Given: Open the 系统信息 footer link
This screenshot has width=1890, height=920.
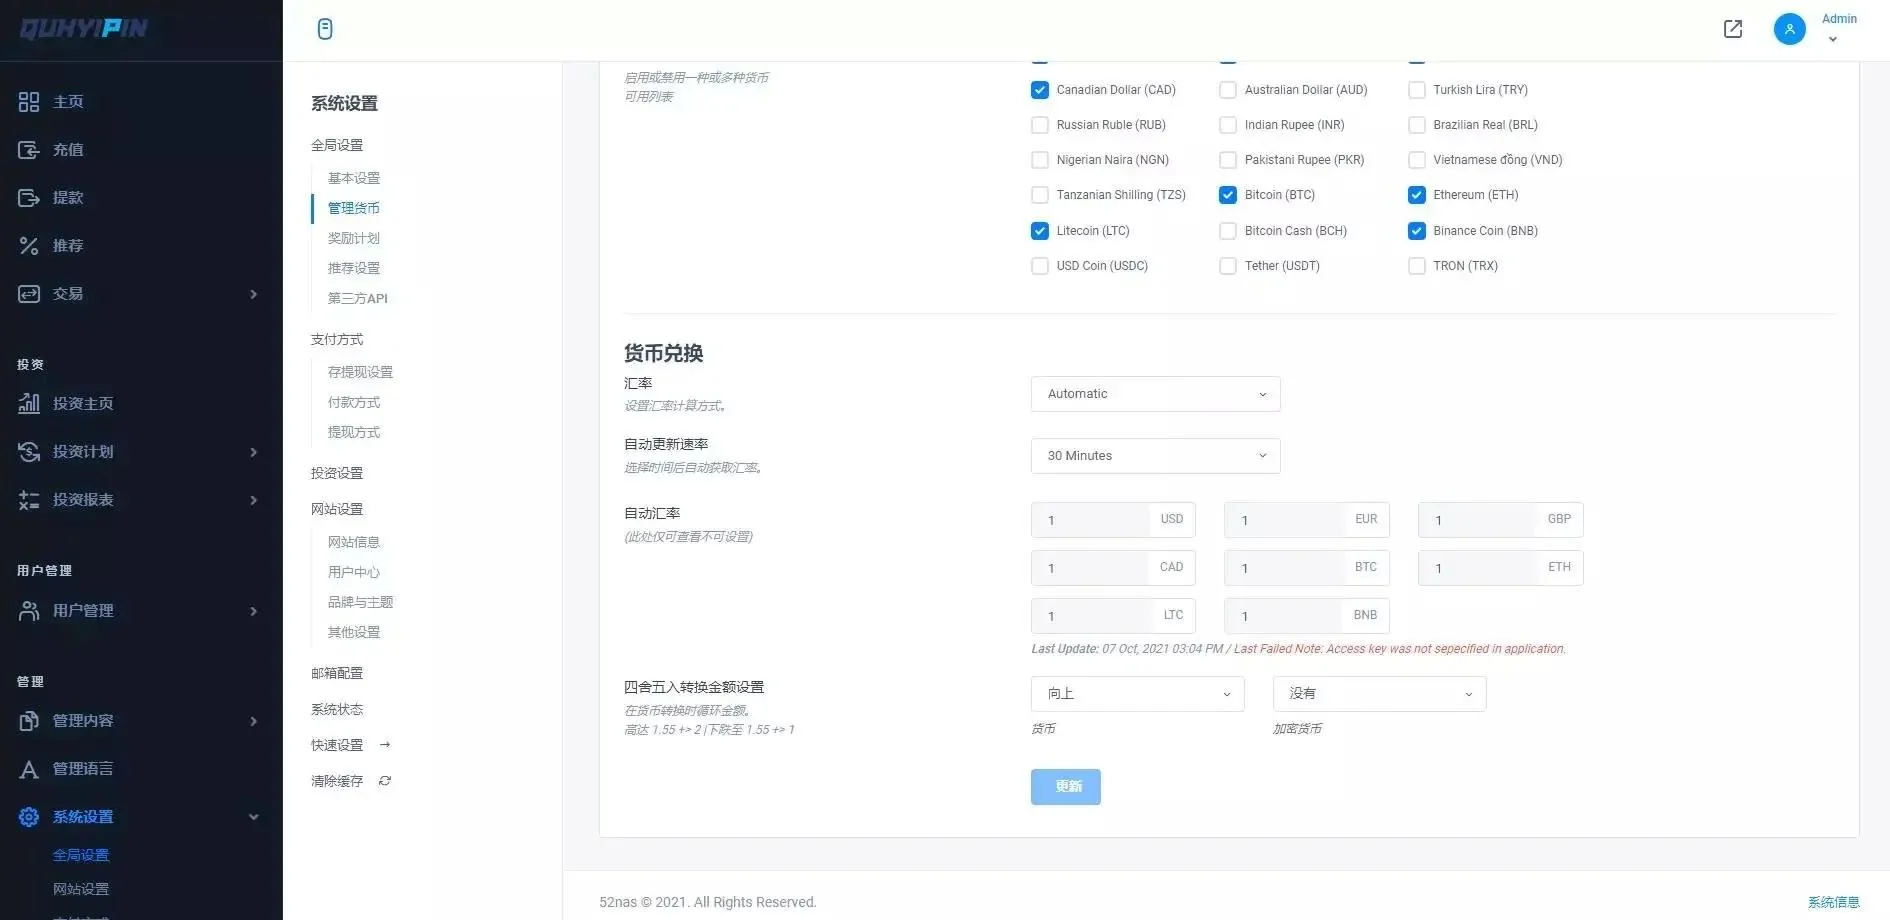Looking at the screenshot, I should [x=1833, y=902].
